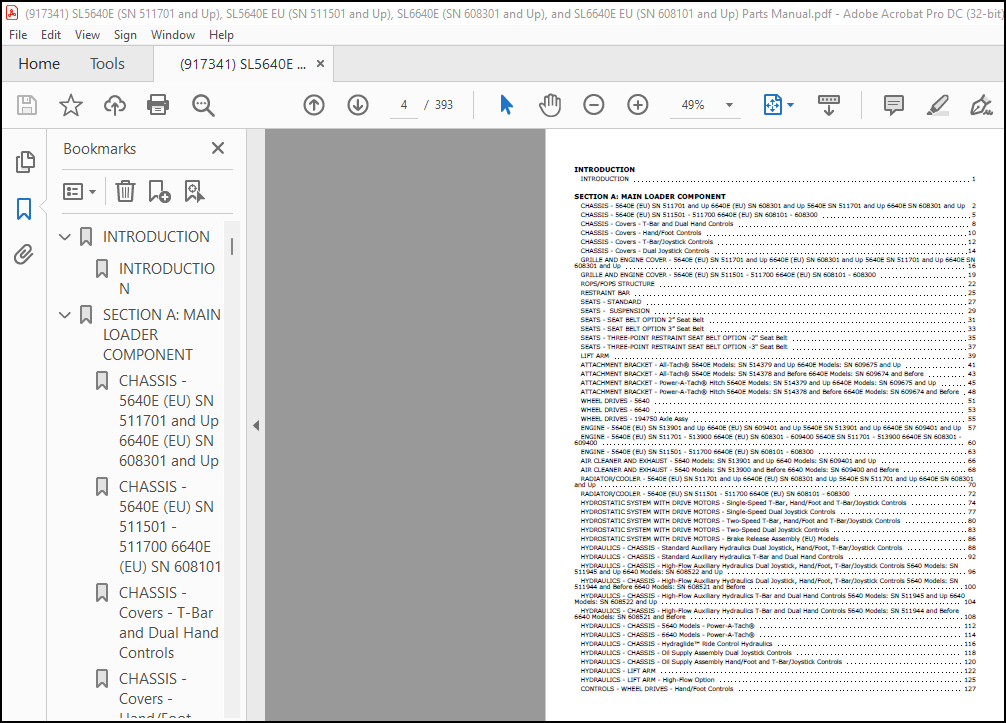Switch to the Tools tab
The width and height of the screenshot is (1006, 723).
(107, 64)
